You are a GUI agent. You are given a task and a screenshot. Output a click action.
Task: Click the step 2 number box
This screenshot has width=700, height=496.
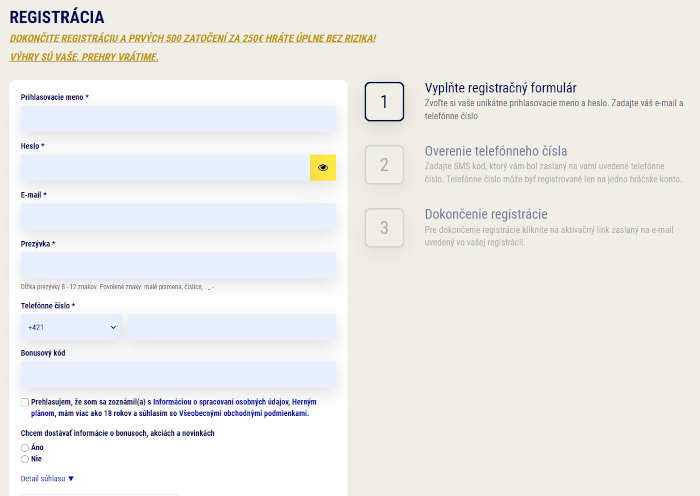pyautogui.click(x=384, y=165)
